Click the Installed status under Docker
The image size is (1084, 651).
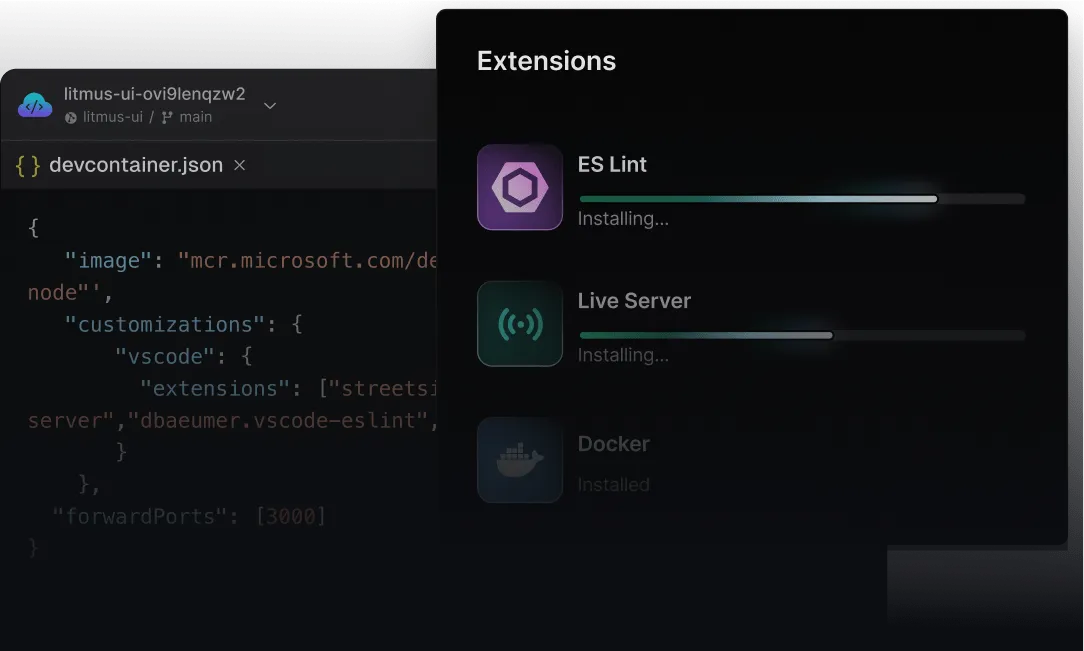click(x=613, y=485)
